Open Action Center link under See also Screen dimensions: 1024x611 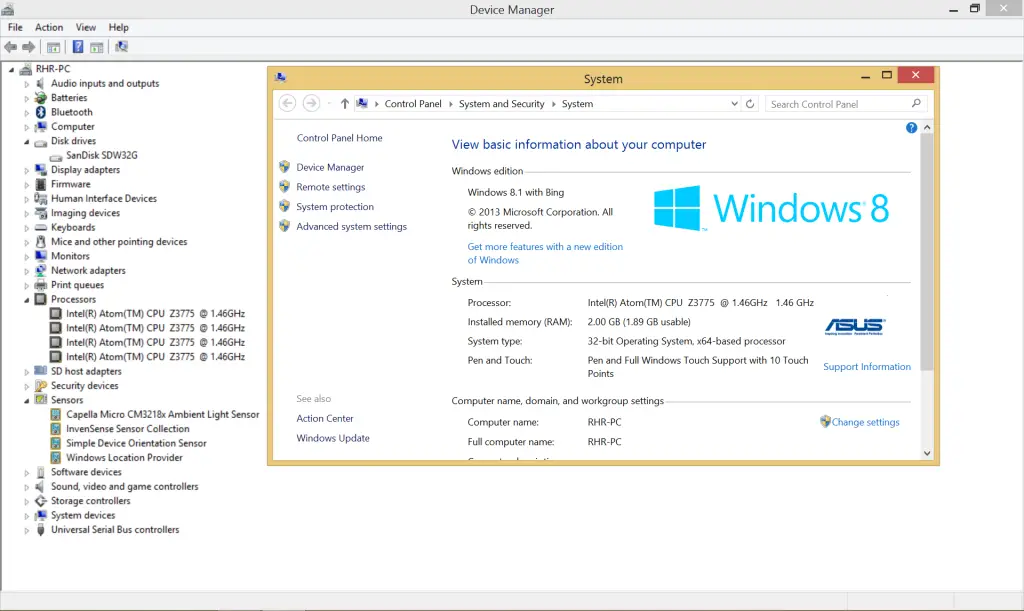325,418
